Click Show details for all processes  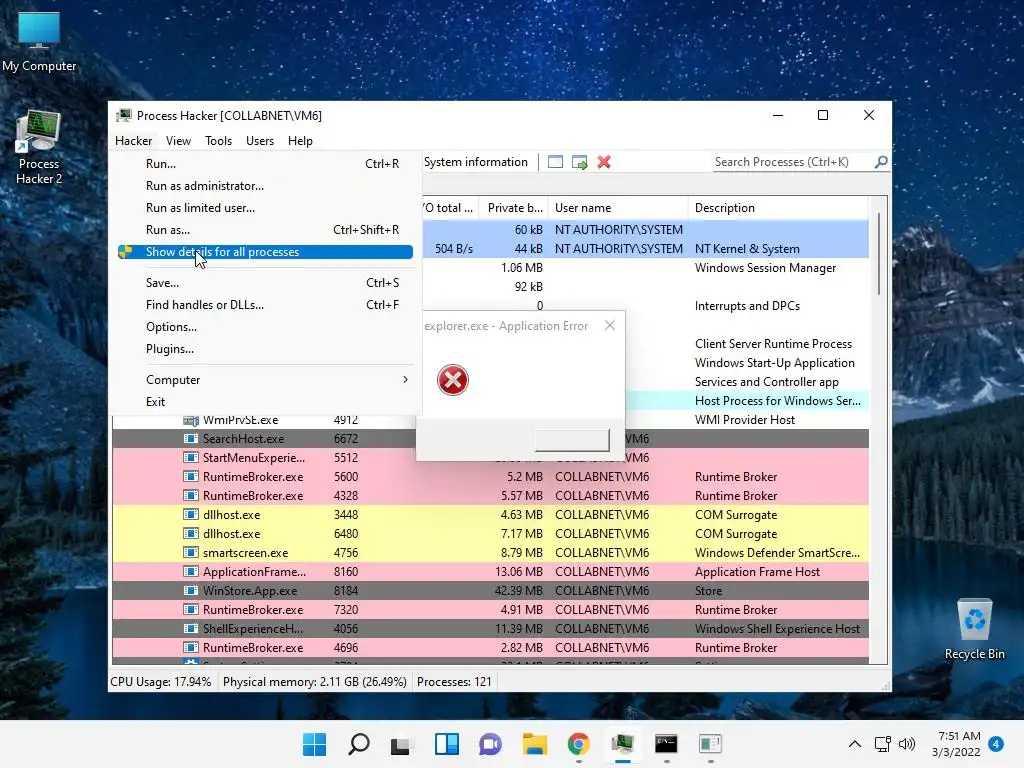265,252
